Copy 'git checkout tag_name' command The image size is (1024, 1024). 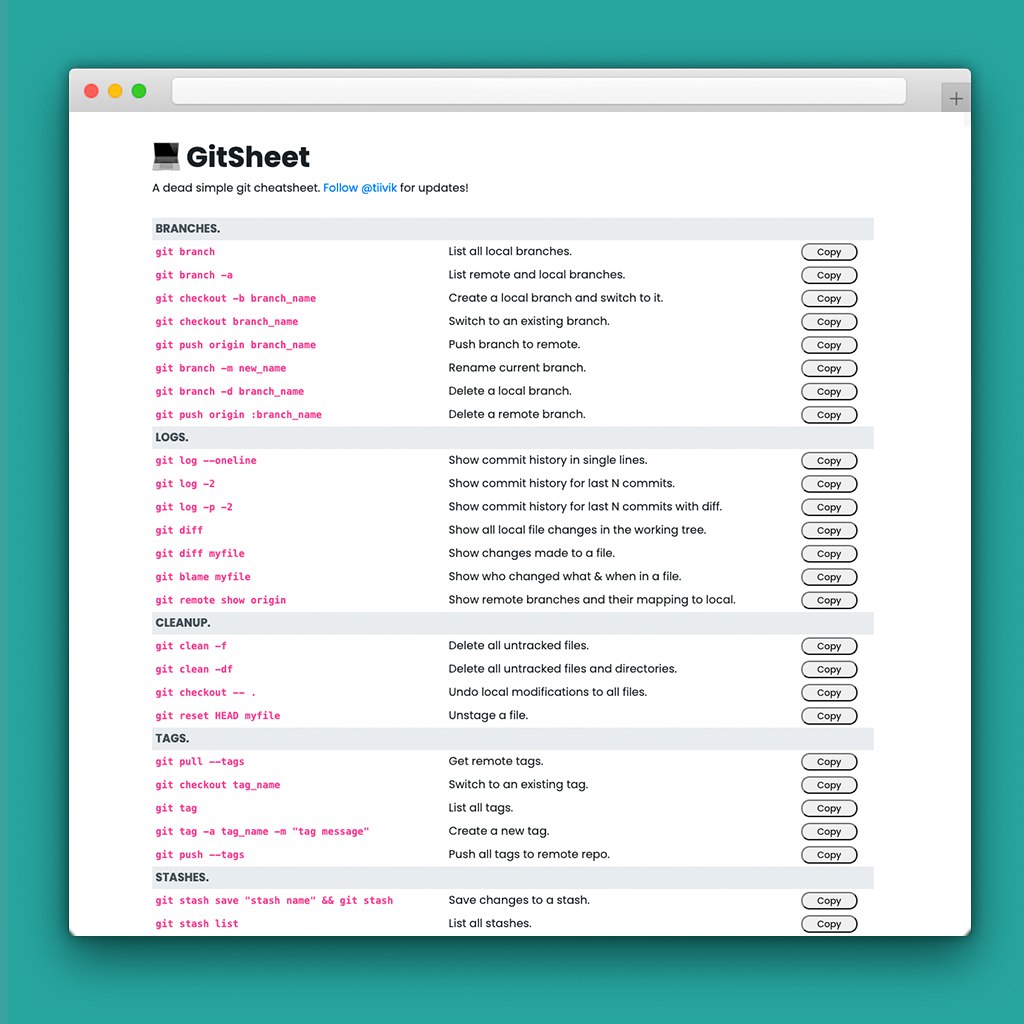coord(829,786)
